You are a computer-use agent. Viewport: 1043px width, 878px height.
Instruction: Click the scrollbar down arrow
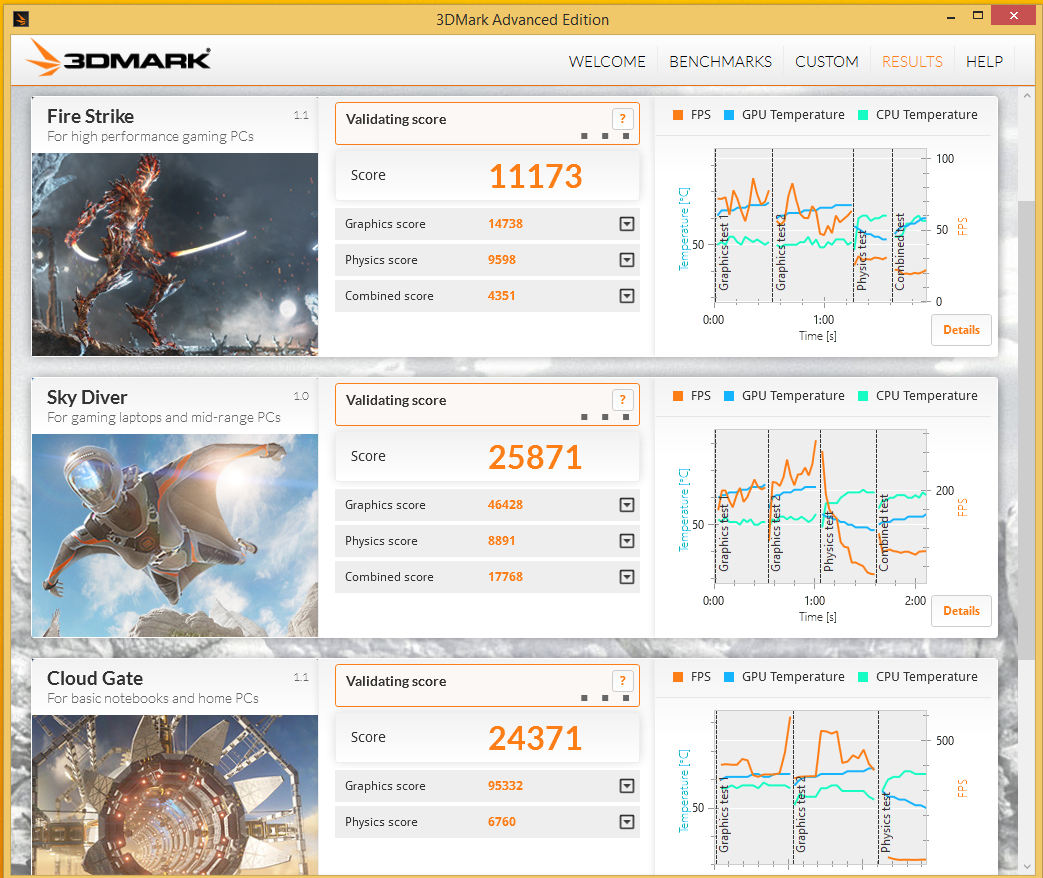[x=1027, y=867]
